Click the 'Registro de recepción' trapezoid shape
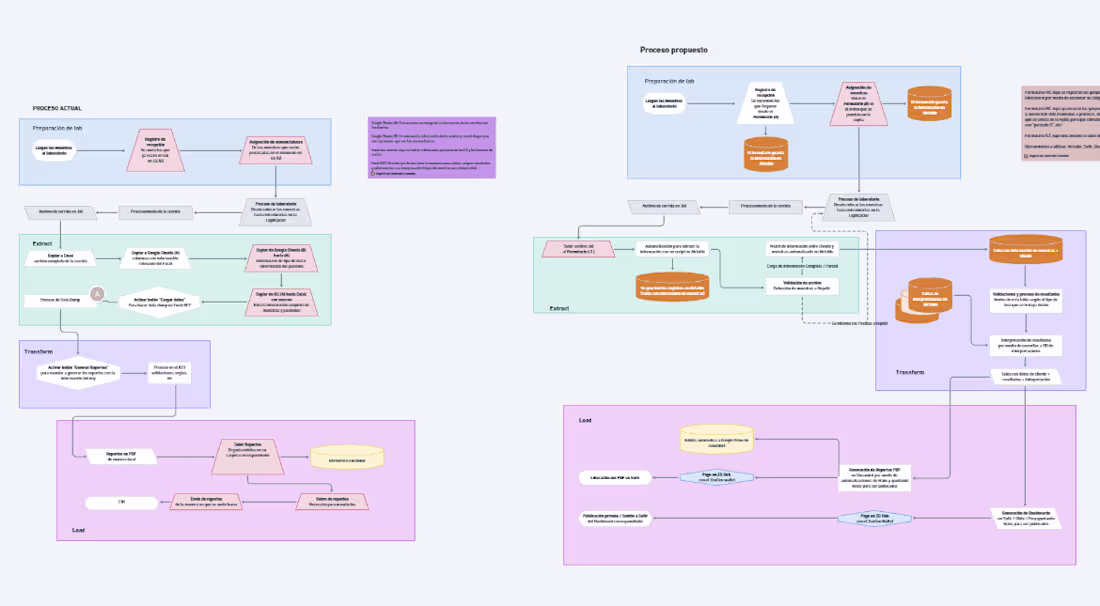Viewport: 1100px width, 606px height. pyautogui.click(x=155, y=148)
